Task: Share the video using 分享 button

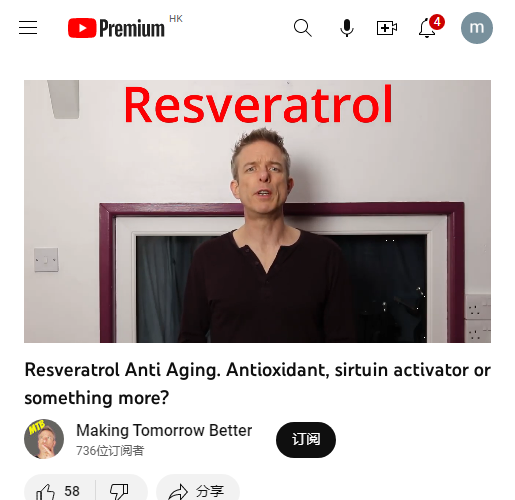Action: coord(198,491)
